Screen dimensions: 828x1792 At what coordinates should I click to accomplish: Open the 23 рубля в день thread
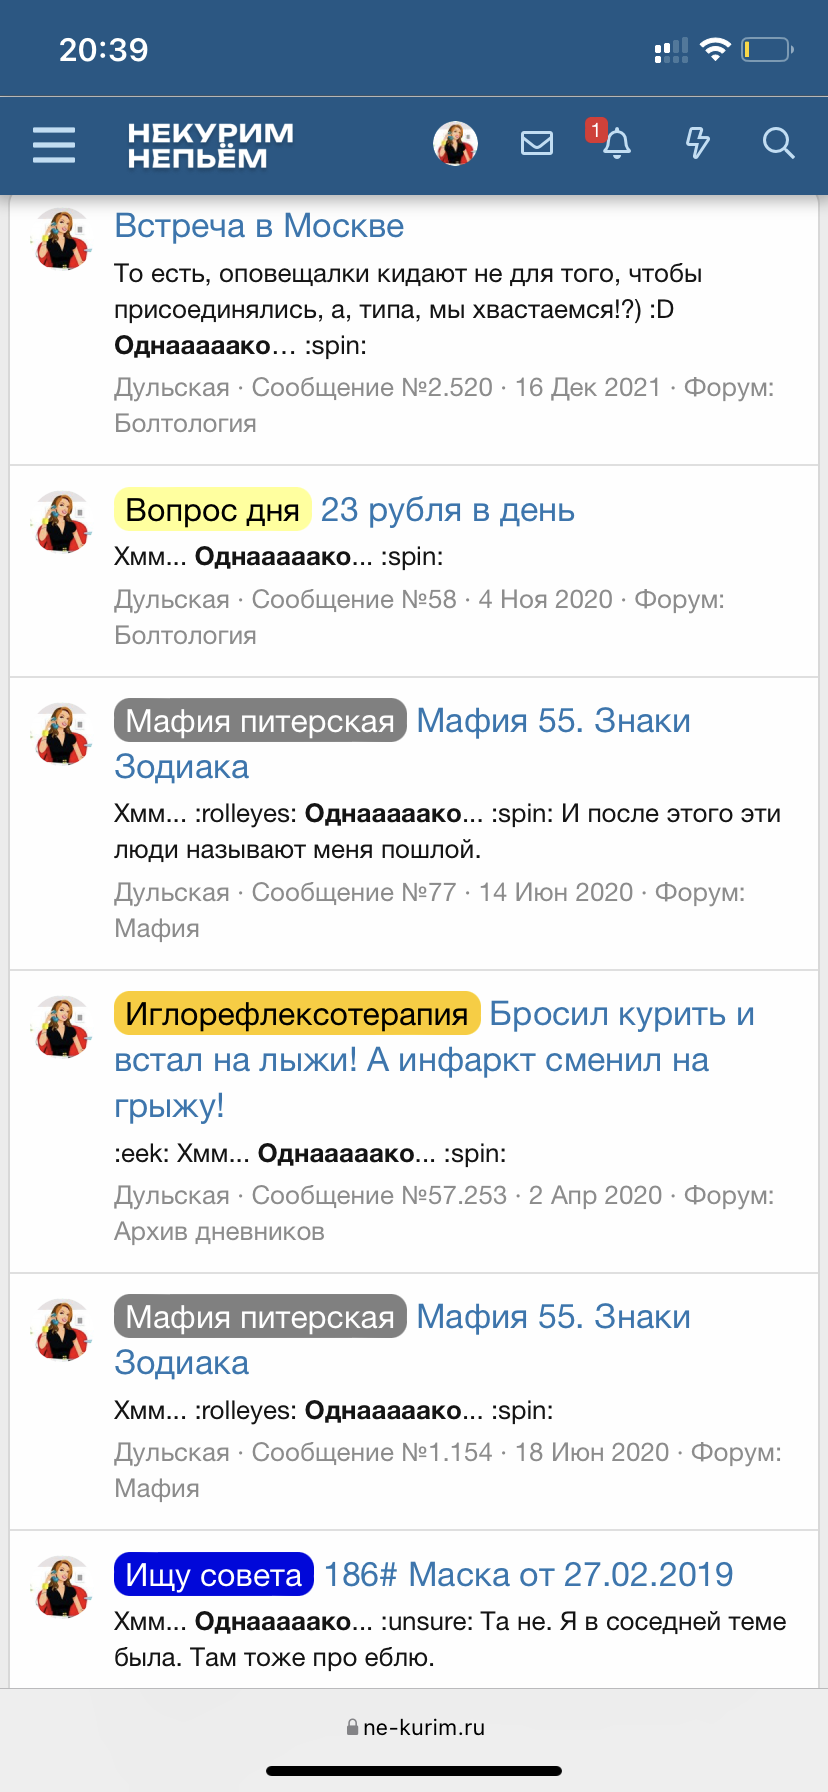pos(447,510)
